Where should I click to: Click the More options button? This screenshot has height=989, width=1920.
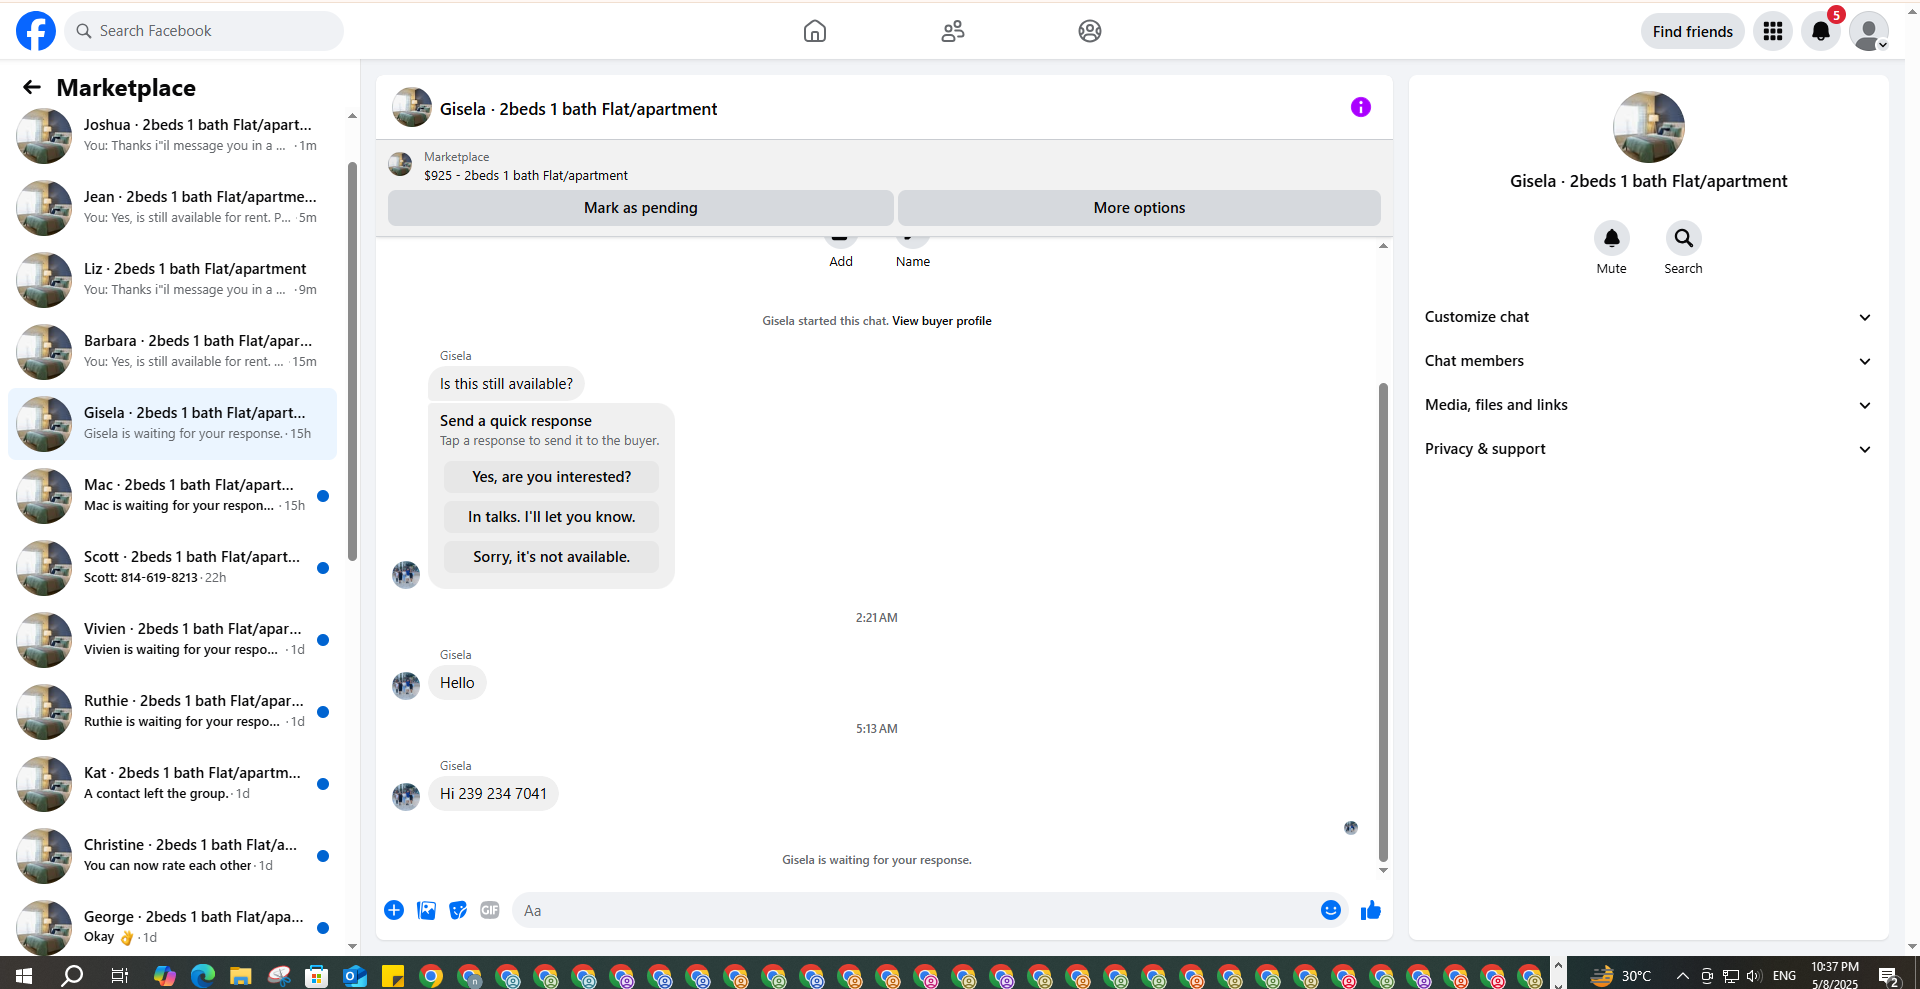pos(1139,208)
